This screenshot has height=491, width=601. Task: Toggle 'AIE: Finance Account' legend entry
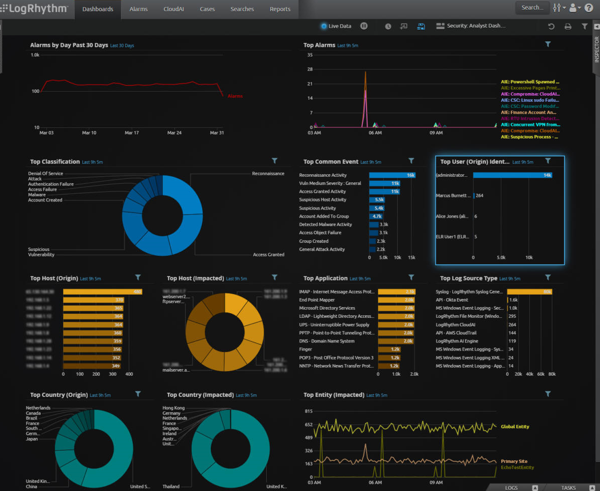tap(528, 112)
